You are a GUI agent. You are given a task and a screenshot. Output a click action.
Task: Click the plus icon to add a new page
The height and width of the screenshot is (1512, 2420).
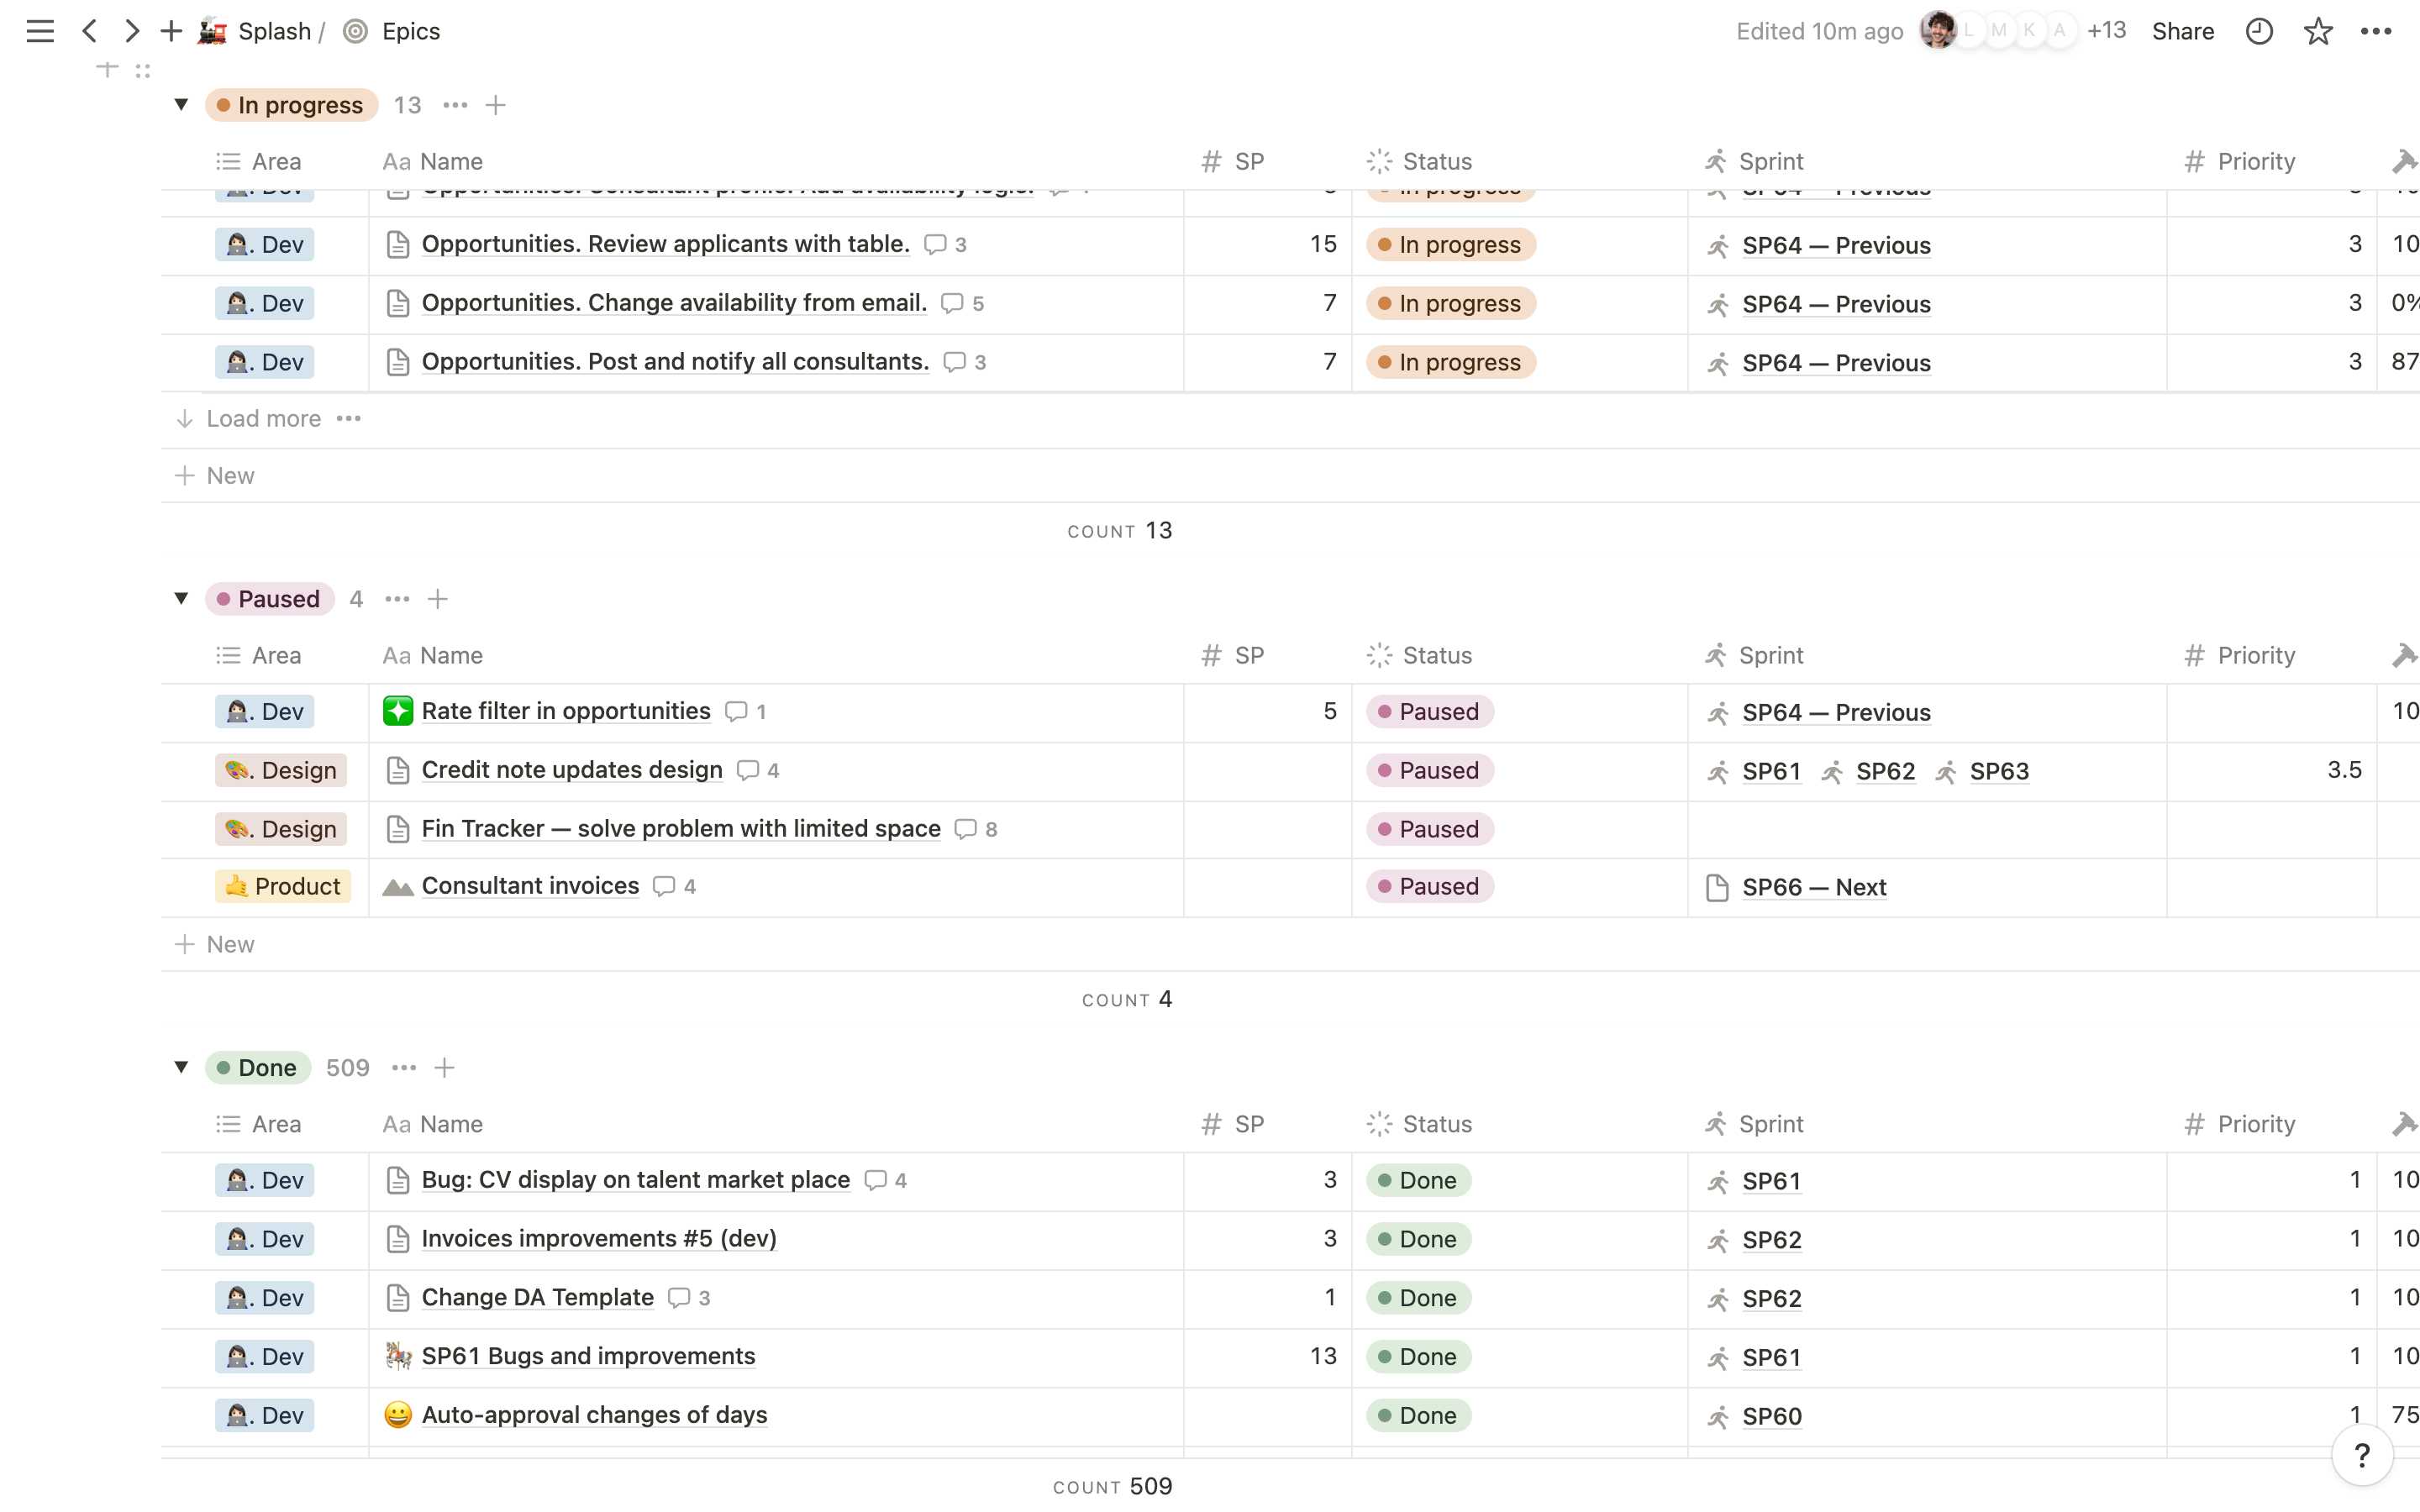(x=171, y=31)
